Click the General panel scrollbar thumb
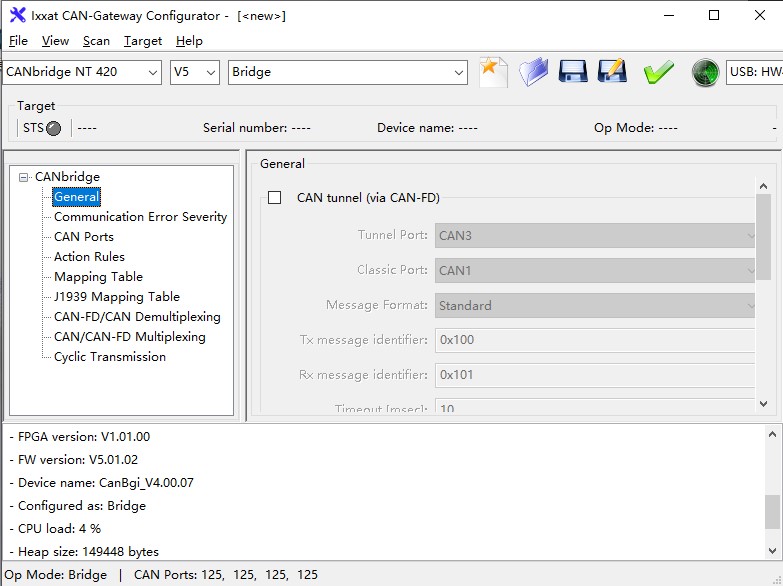Image resolution: width=783 pixels, height=586 pixels. [763, 237]
